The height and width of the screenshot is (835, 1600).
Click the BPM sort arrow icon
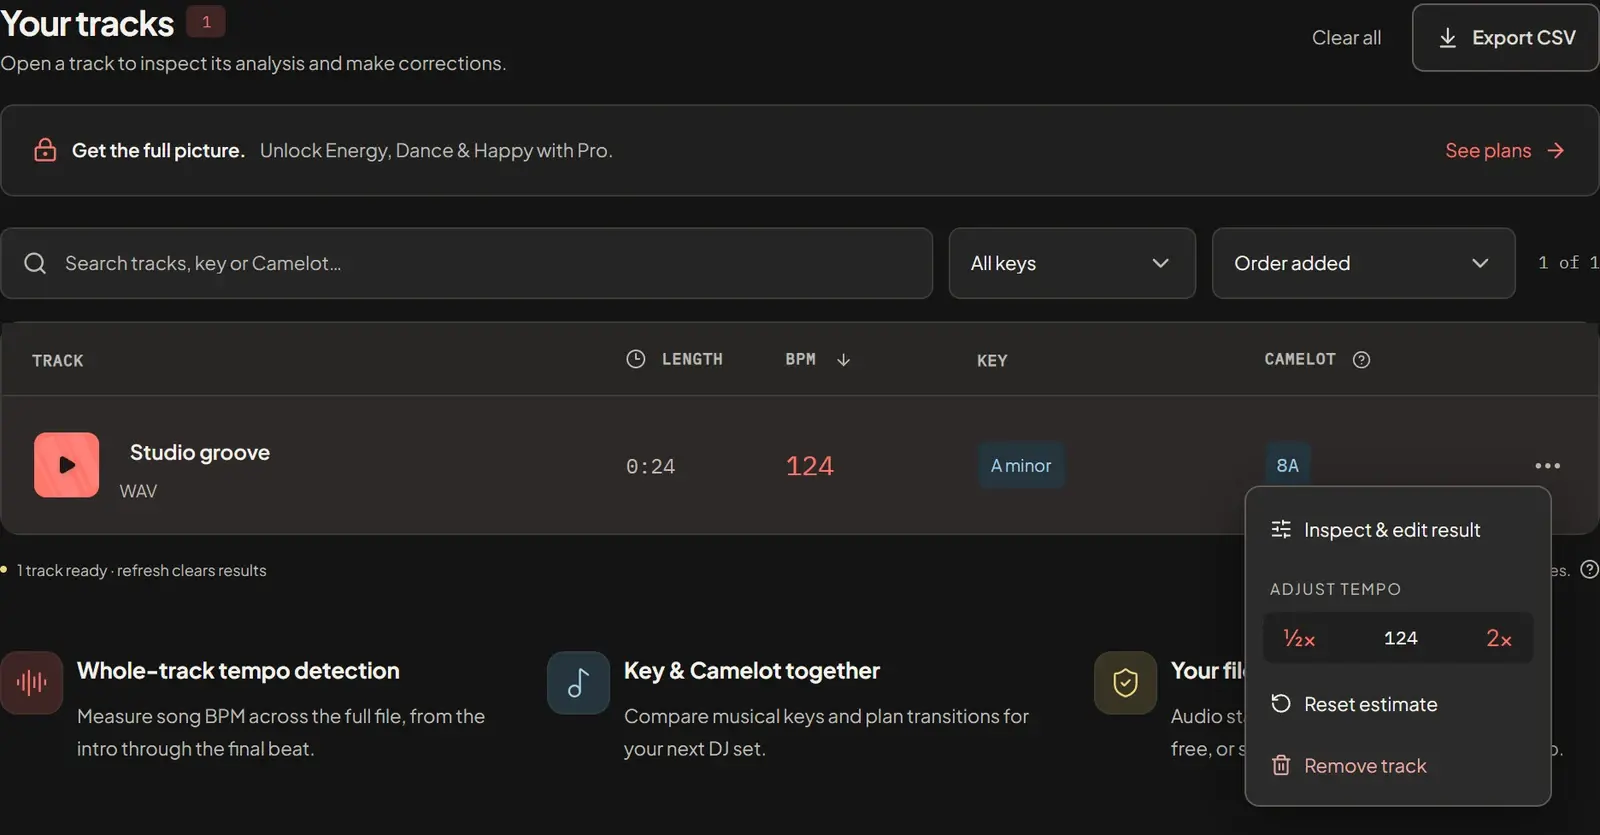843,360
